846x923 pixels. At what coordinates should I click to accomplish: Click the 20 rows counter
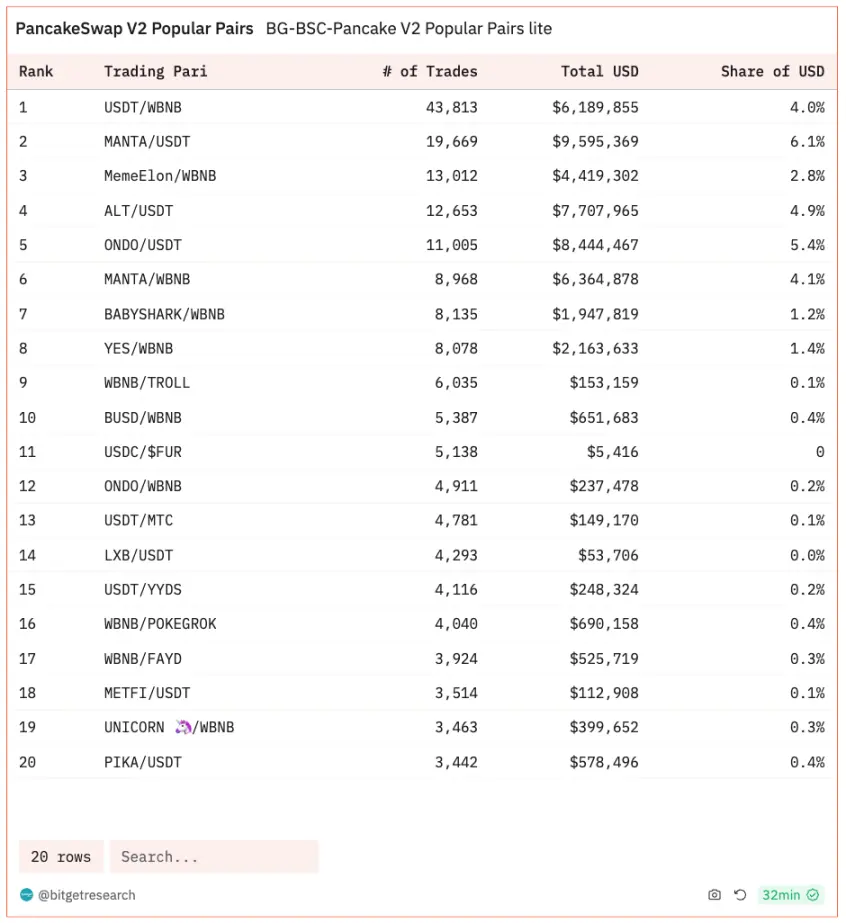(x=61, y=857)
